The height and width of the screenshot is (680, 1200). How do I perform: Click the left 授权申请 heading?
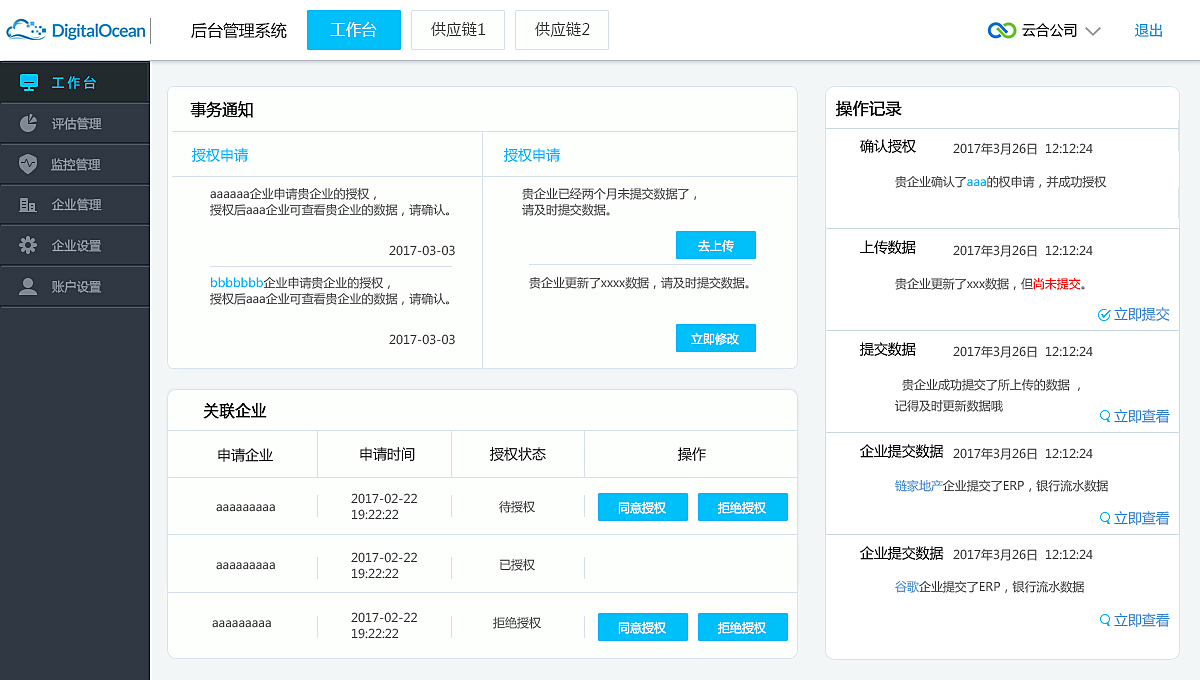point(220,155)
